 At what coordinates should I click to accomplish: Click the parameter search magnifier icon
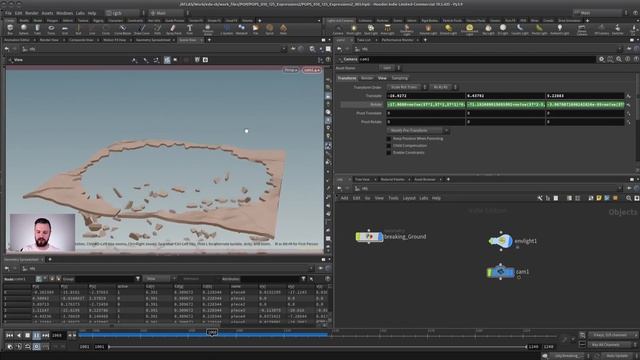point(619,59)
